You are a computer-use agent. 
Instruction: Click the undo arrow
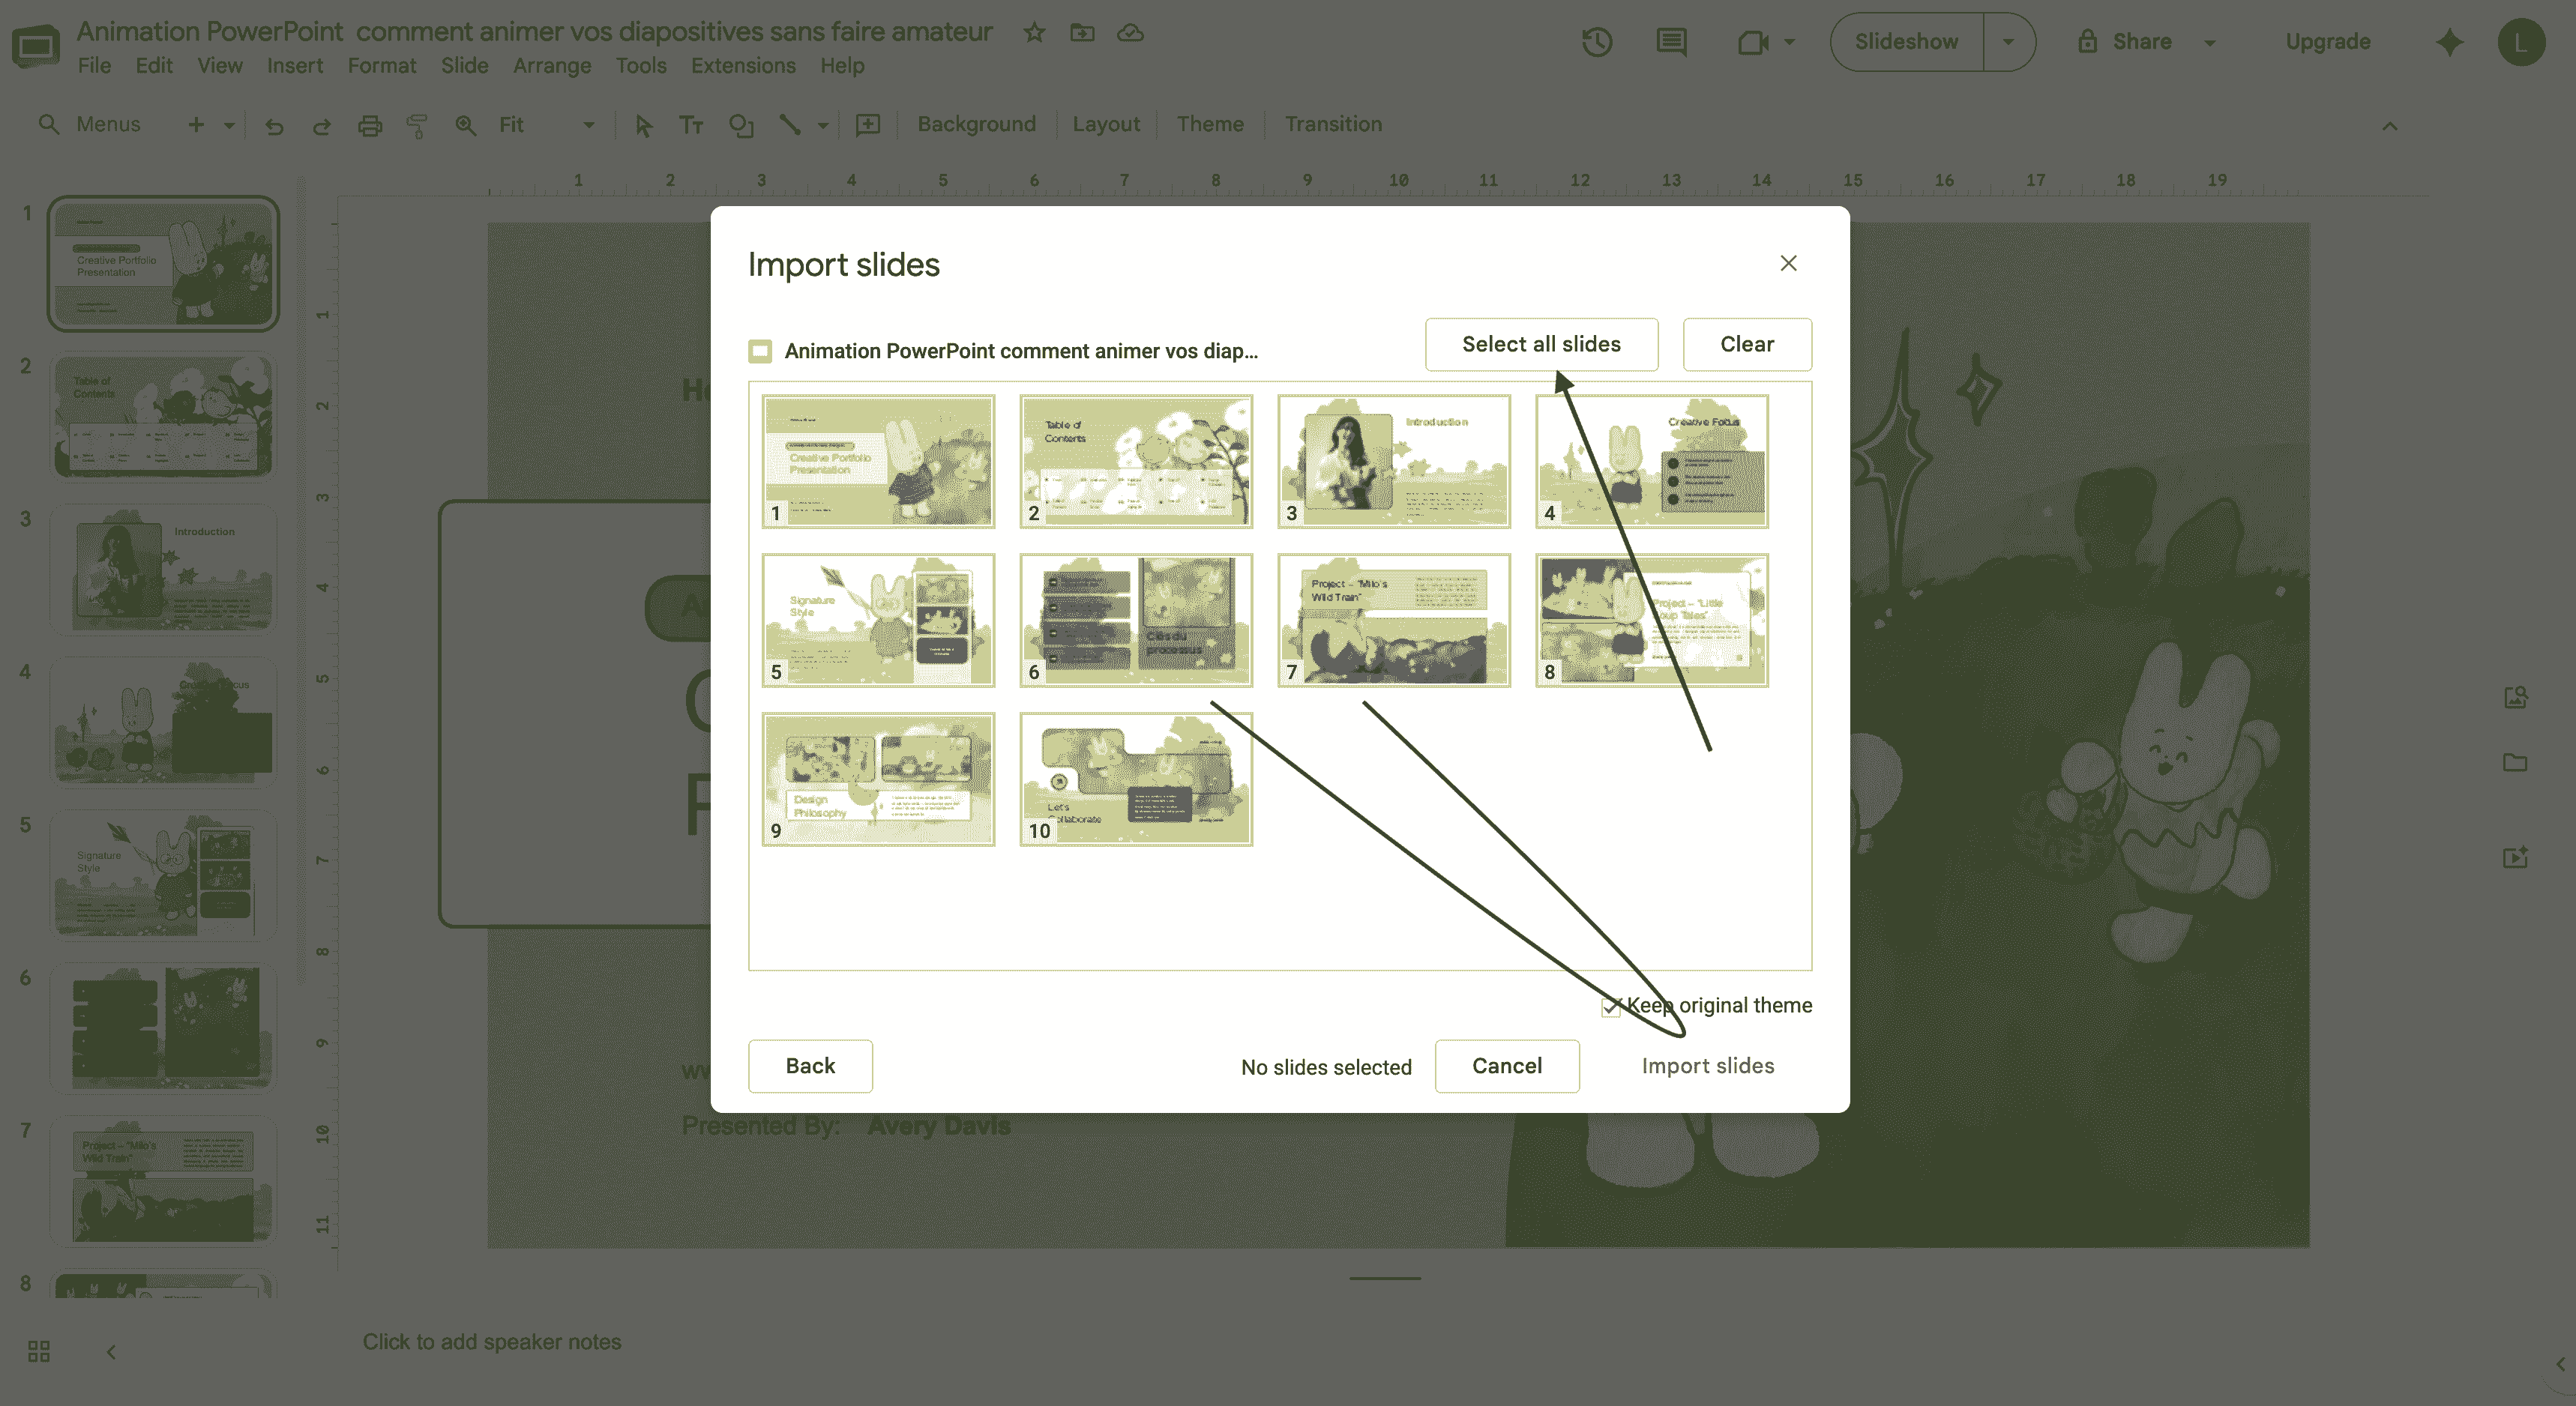point(274,125)
